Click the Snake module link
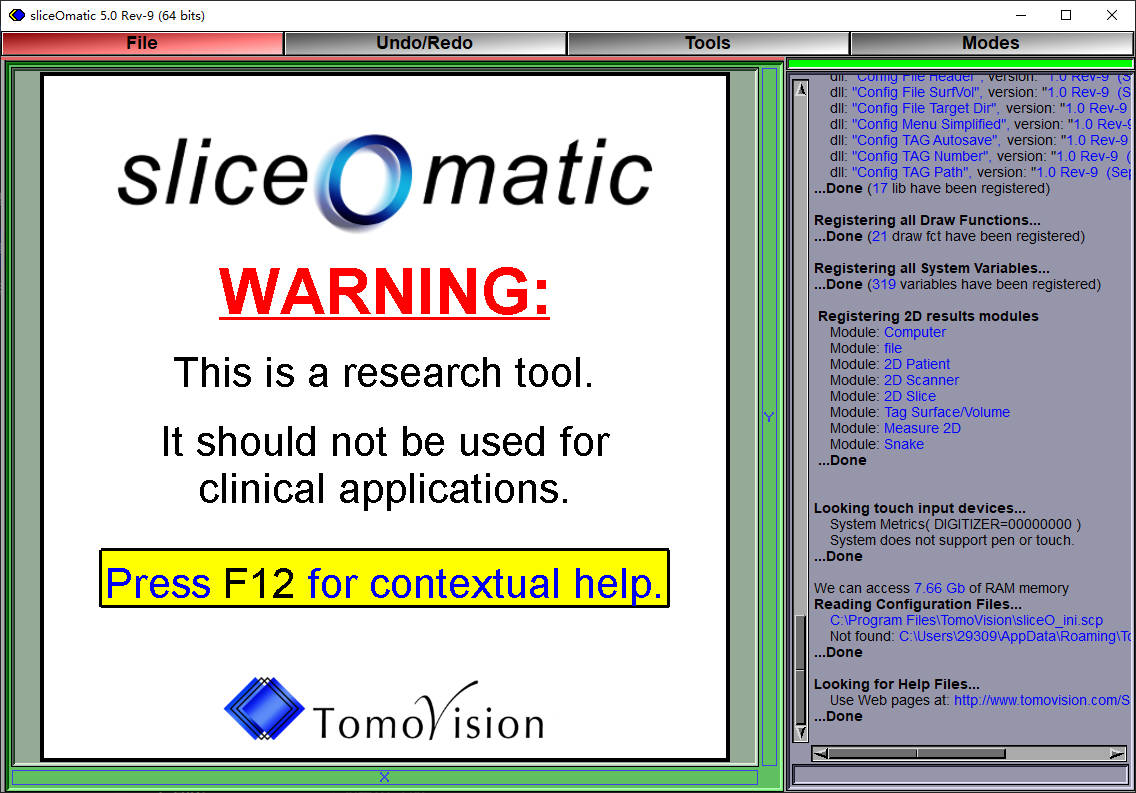 coord(903,444)
